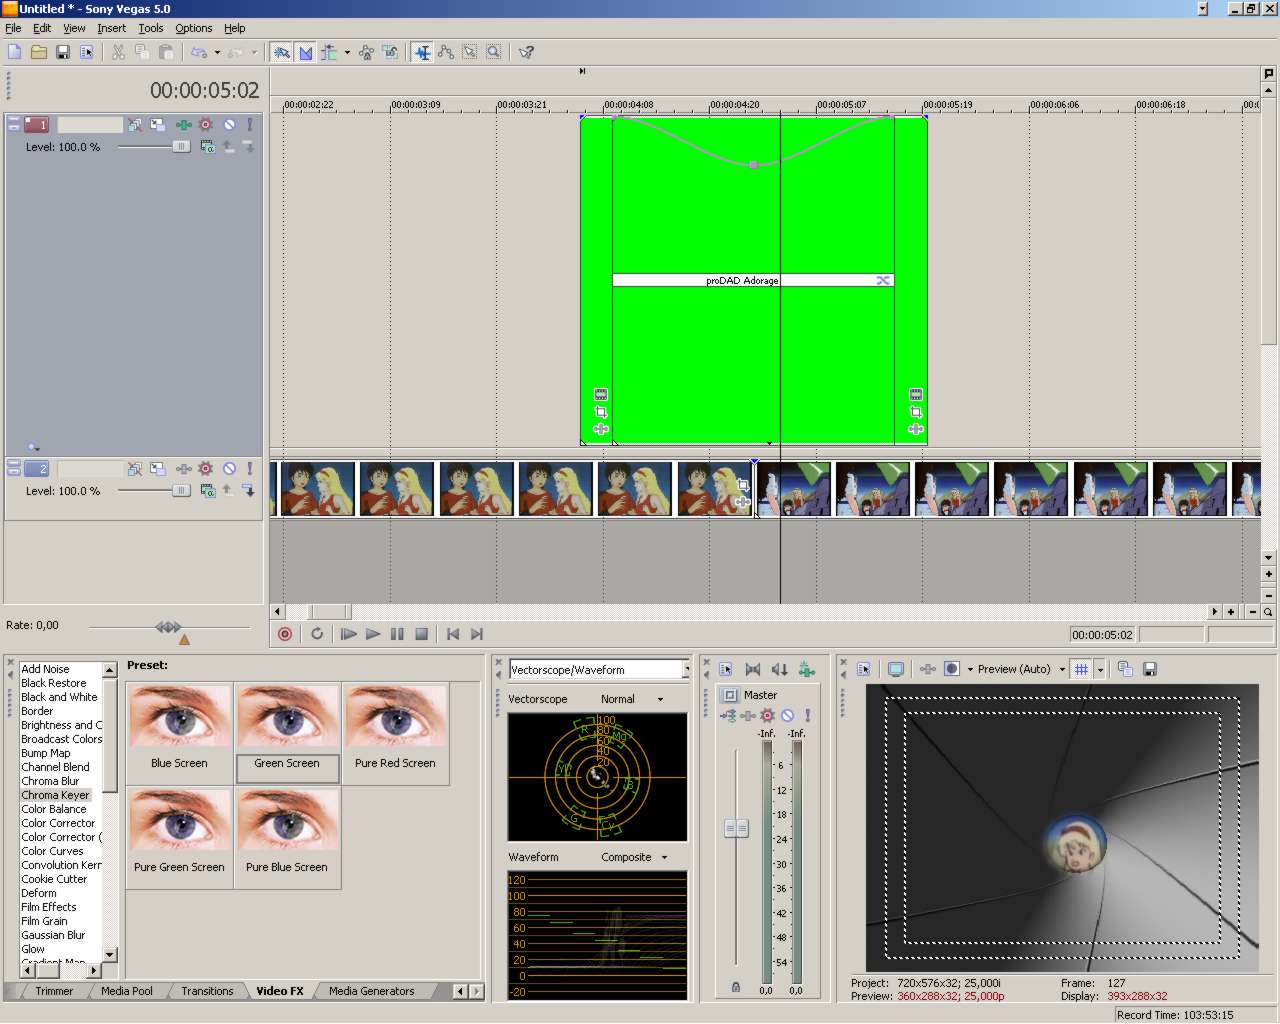Click Play From Start button
Image resolution: width=1280 pixels, height=1024 pixels.
coord(348,634)
